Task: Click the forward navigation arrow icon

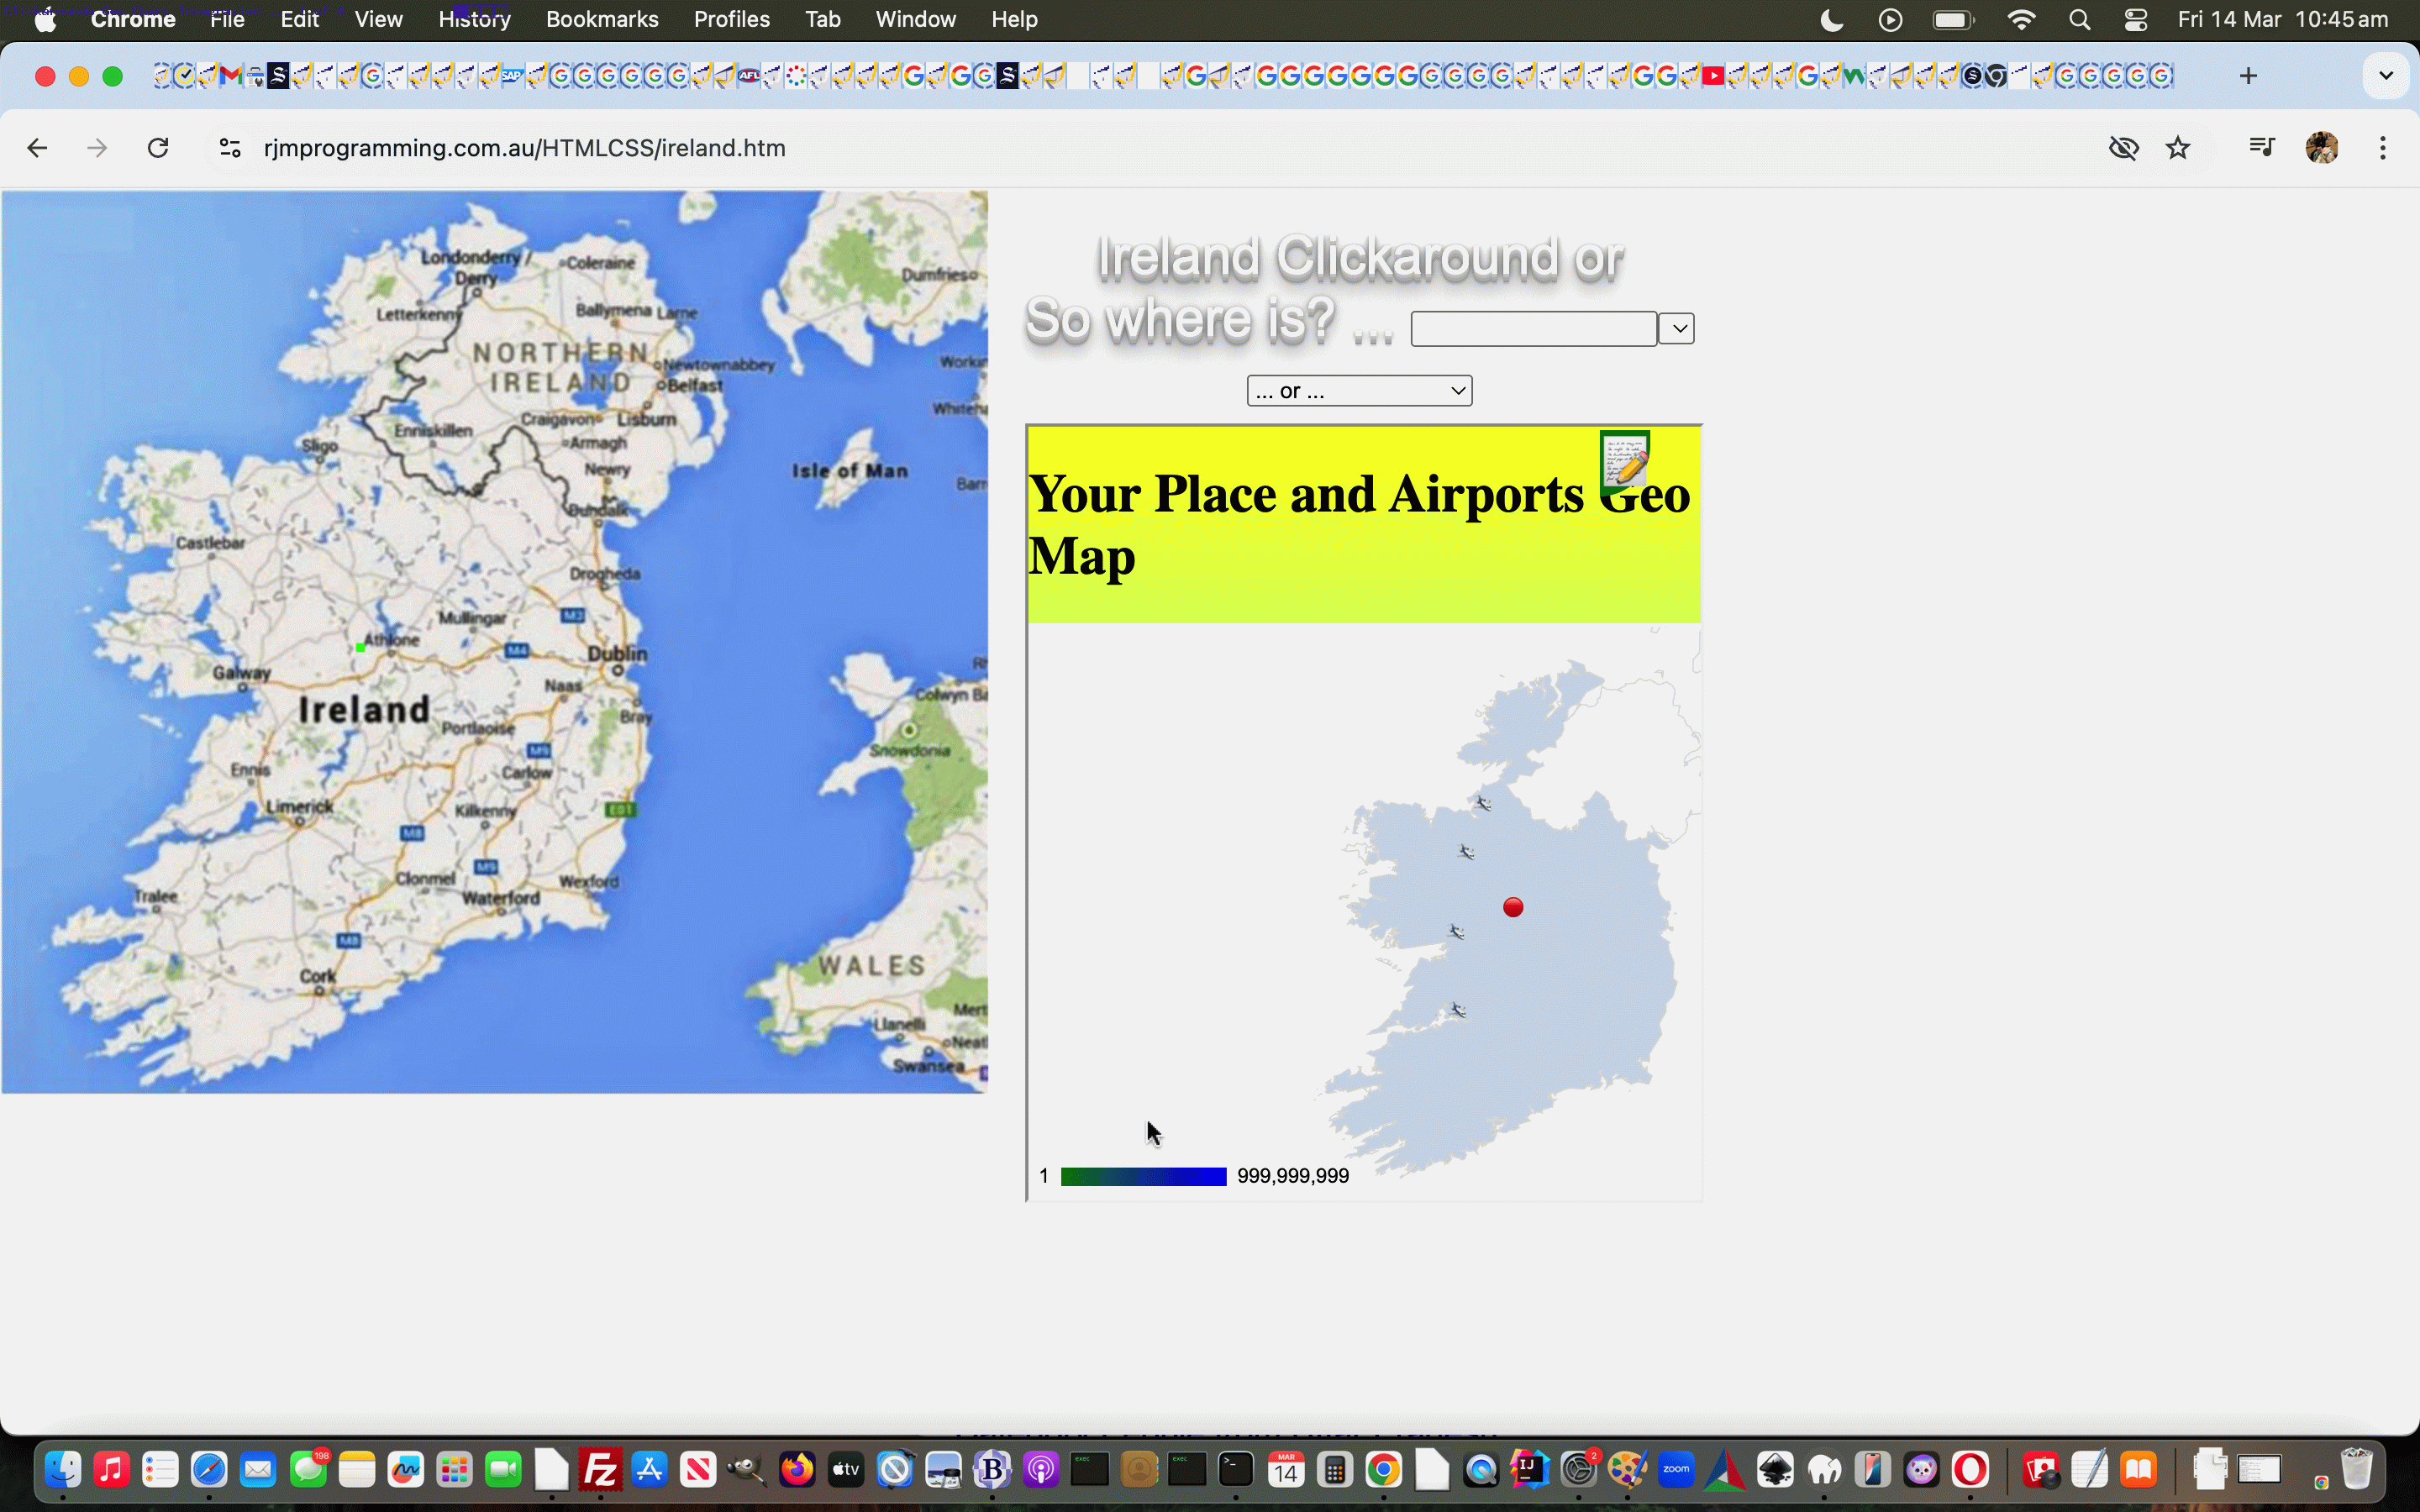Action: pyautogui.click(x=97, y=148)
